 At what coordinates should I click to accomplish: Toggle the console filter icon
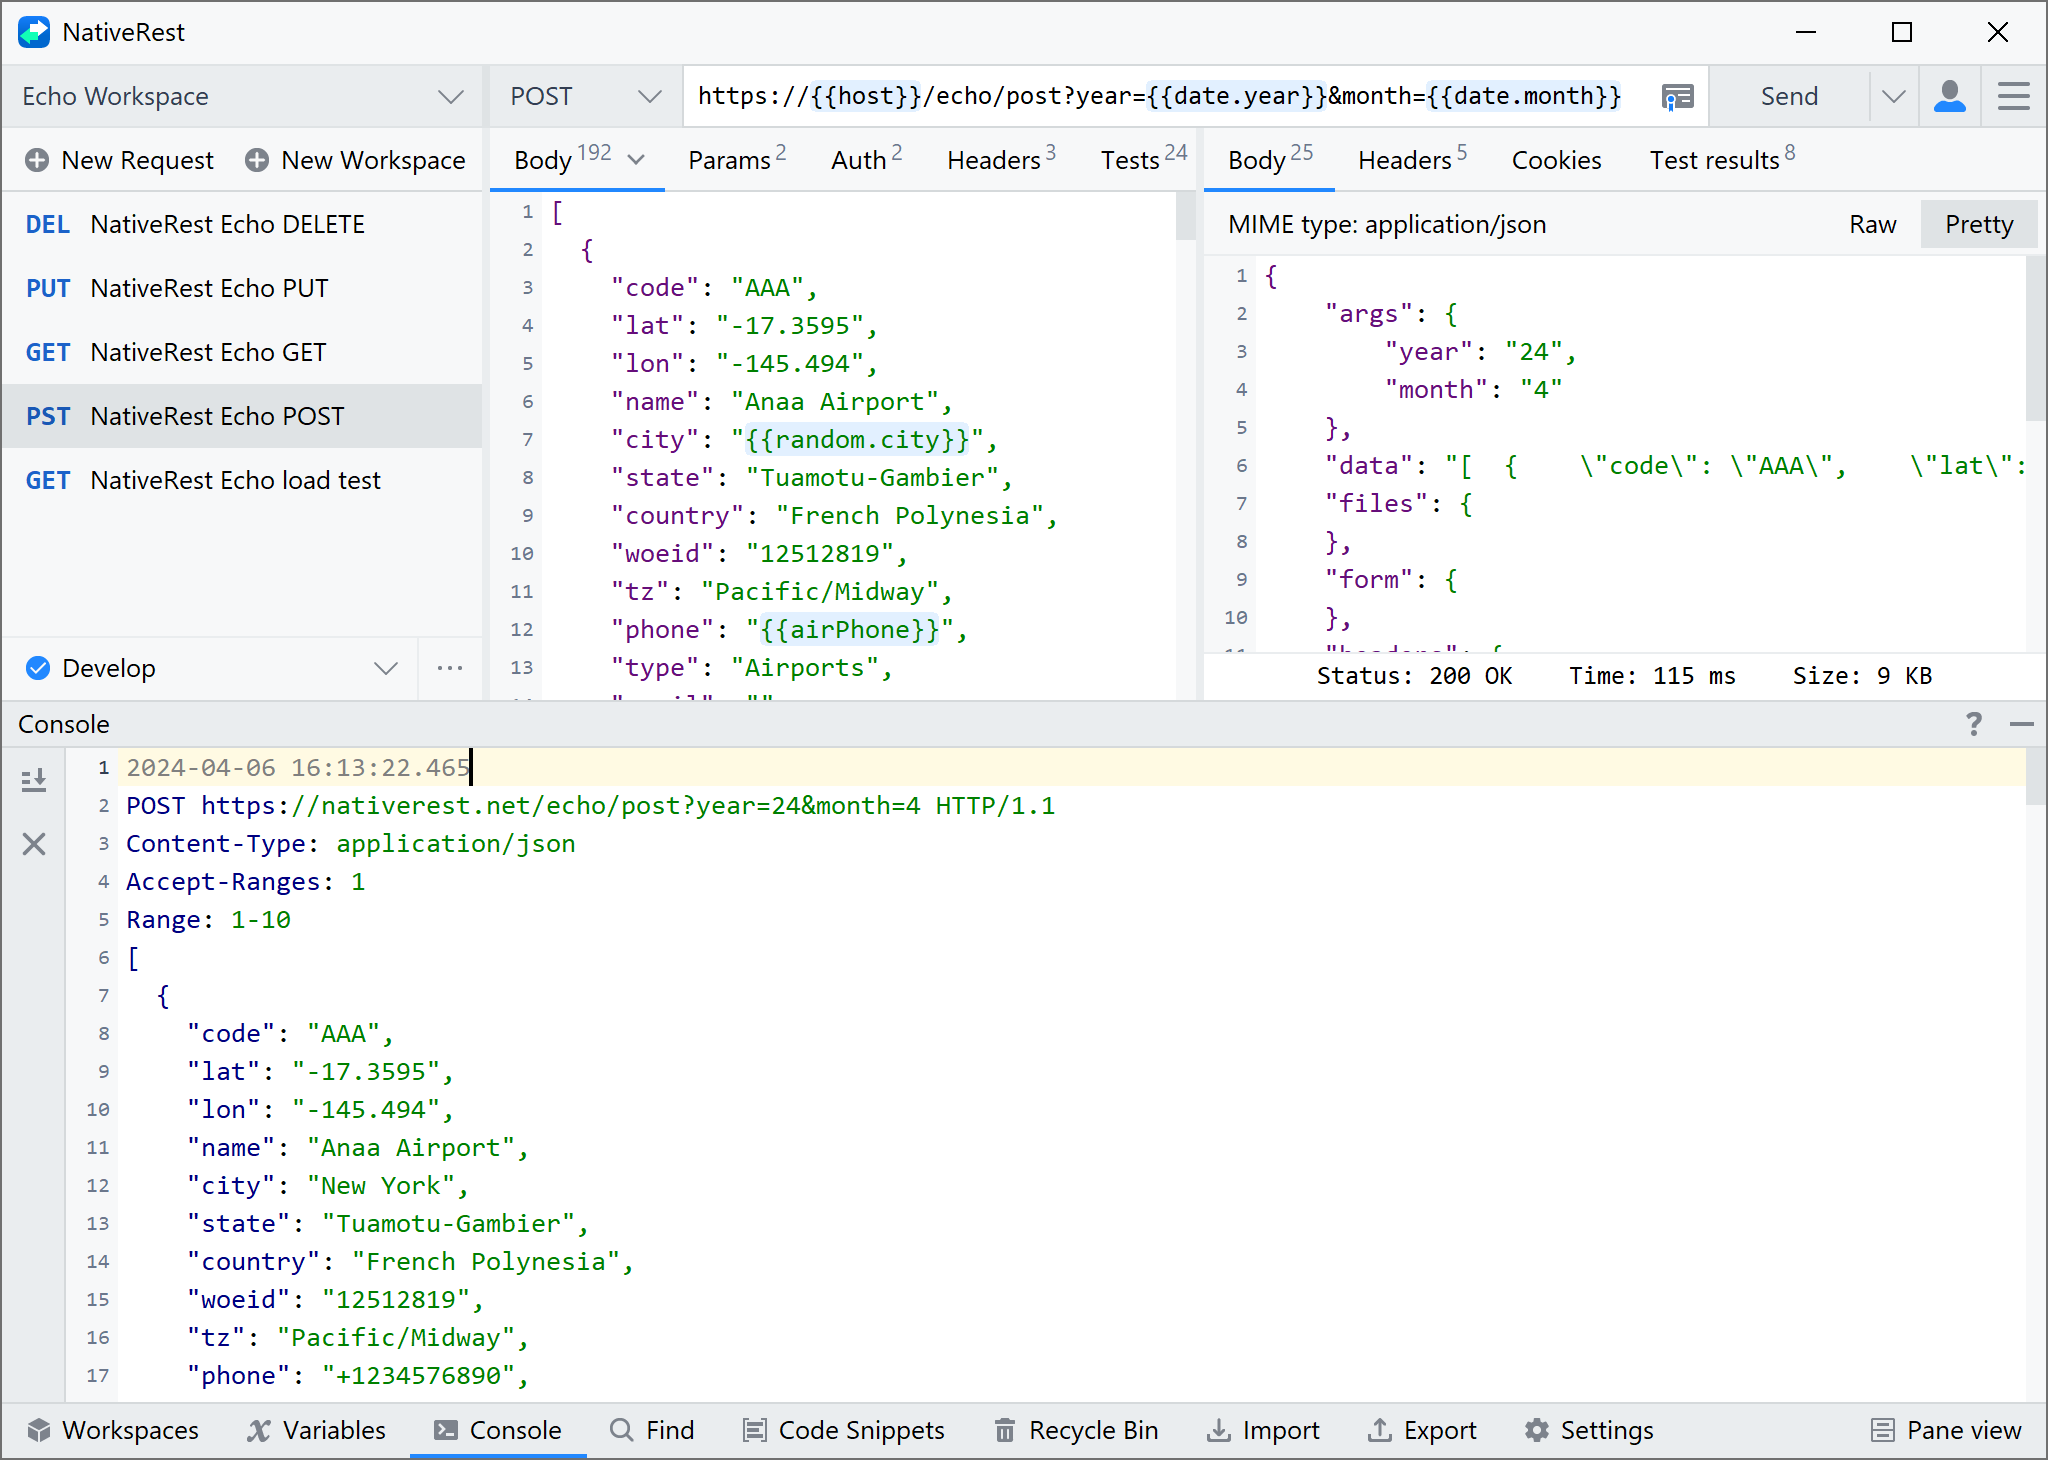click(x=32, y=779)
